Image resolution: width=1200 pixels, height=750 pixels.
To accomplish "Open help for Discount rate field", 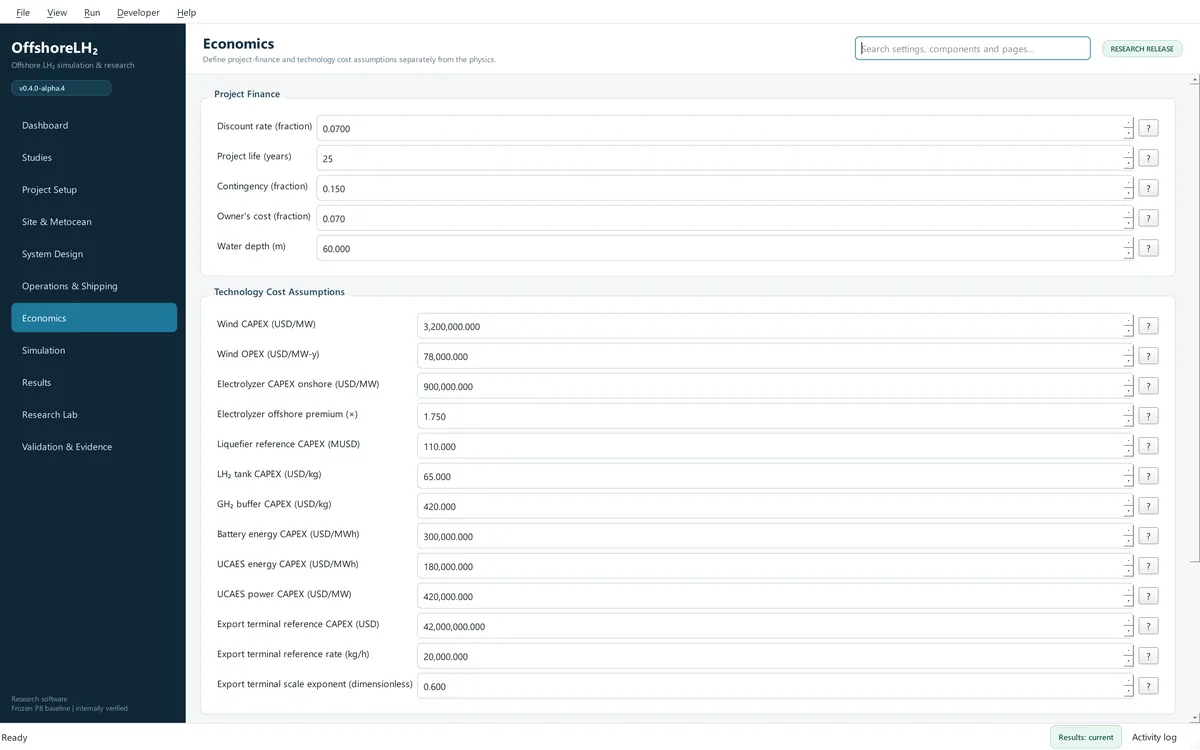I will tap(1148, 128).
